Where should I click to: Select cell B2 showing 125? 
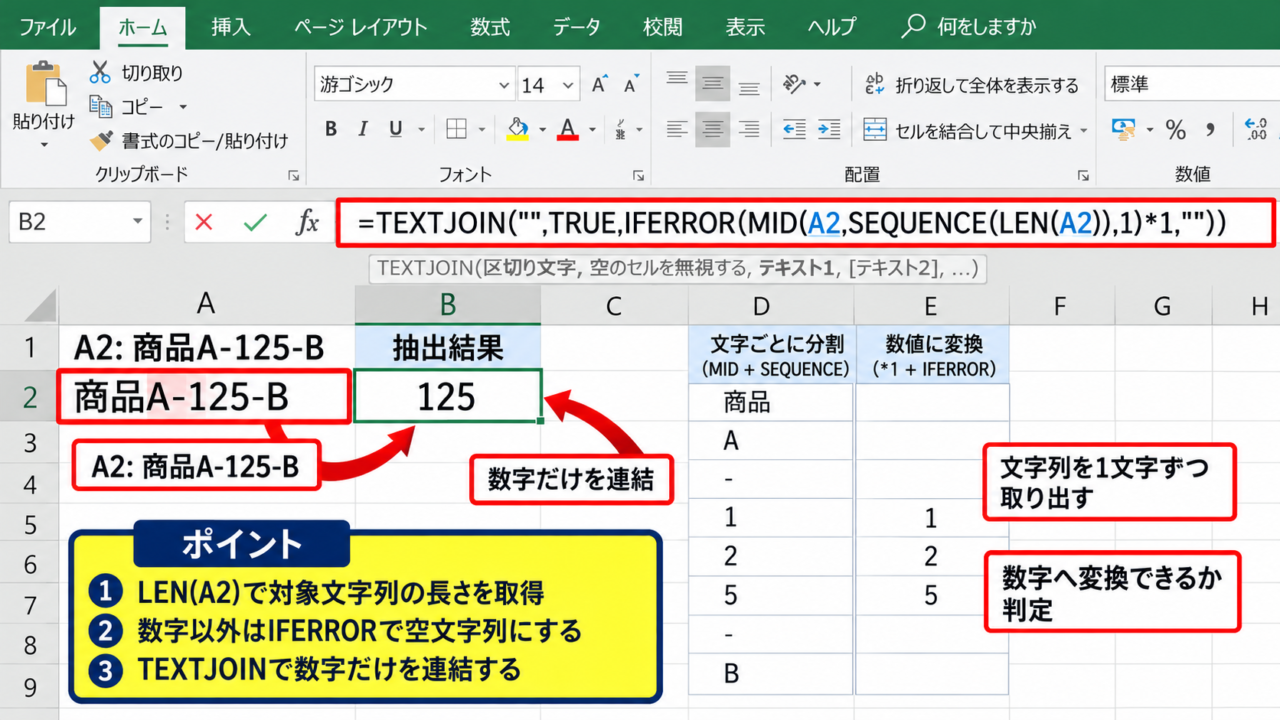coord(447,397)
